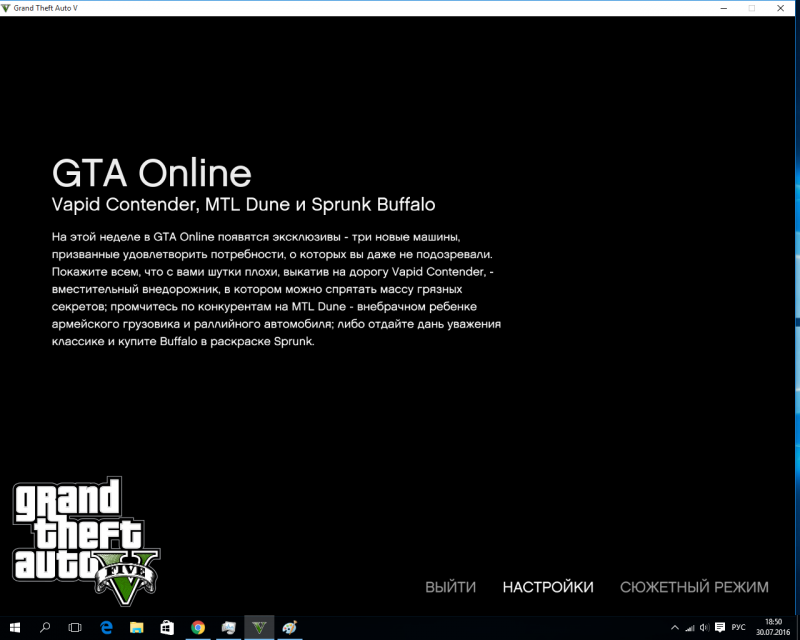Switch to Paint palette icon in taskbar
The width and height of the screenshot is (800, 640).
pyautogui.click(x=290, y=628)
